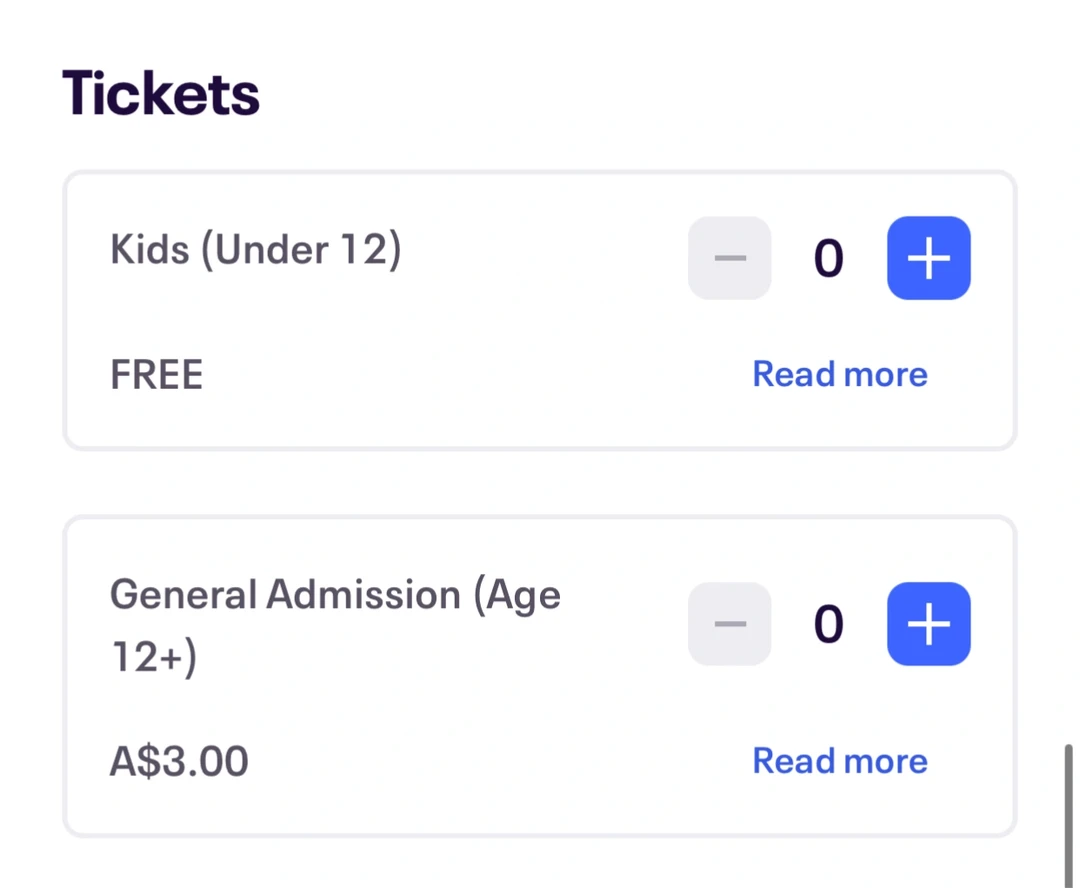Decrease General Admission ticket quantity
Viewport: 1080px width, 888px height.
(x=729, y=624)
